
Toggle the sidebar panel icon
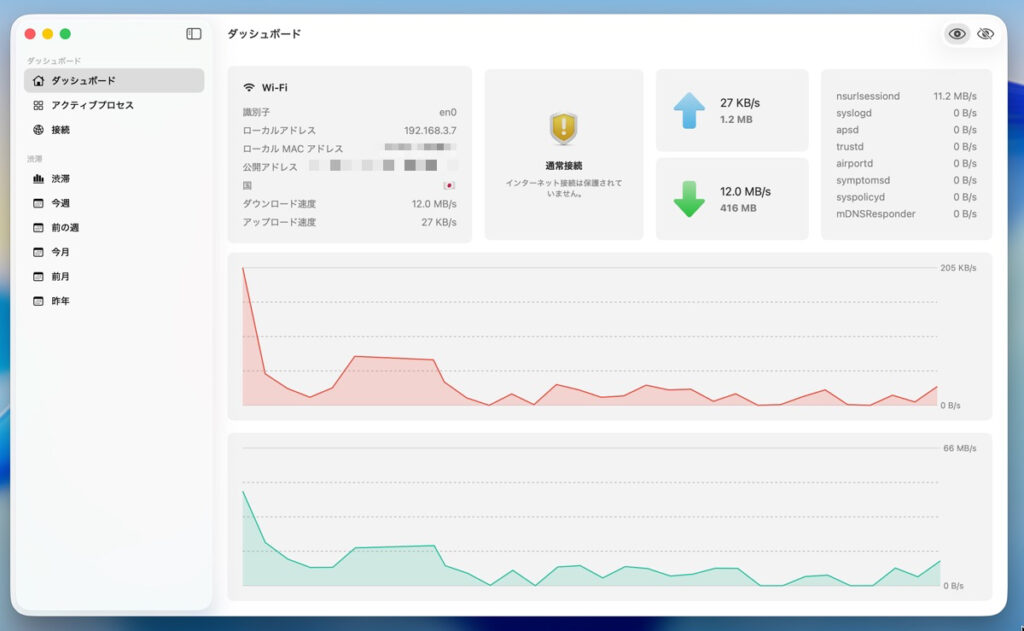(x=194, y=34)
